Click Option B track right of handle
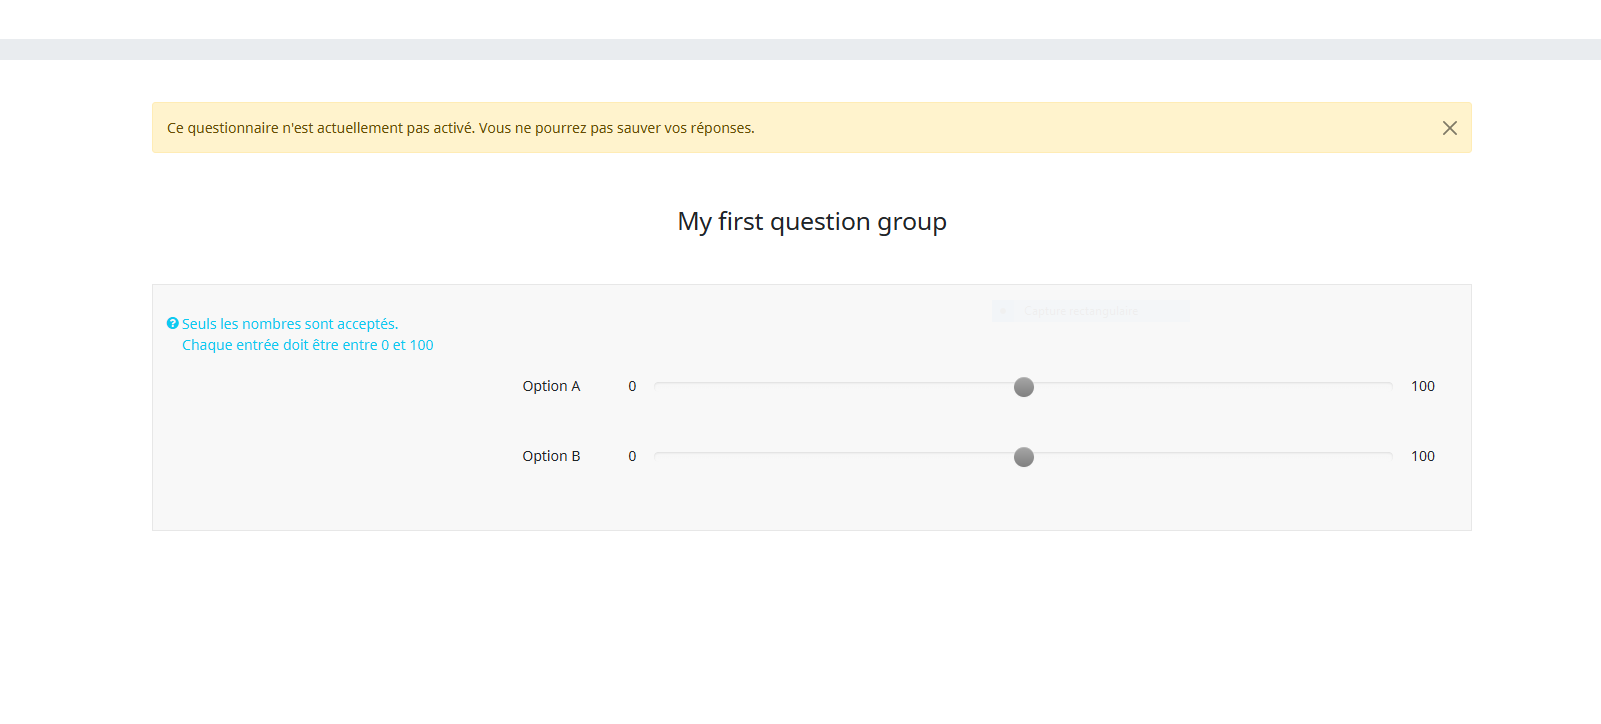The height and width of the screenshot is (724, 1601). (1210, 455)
